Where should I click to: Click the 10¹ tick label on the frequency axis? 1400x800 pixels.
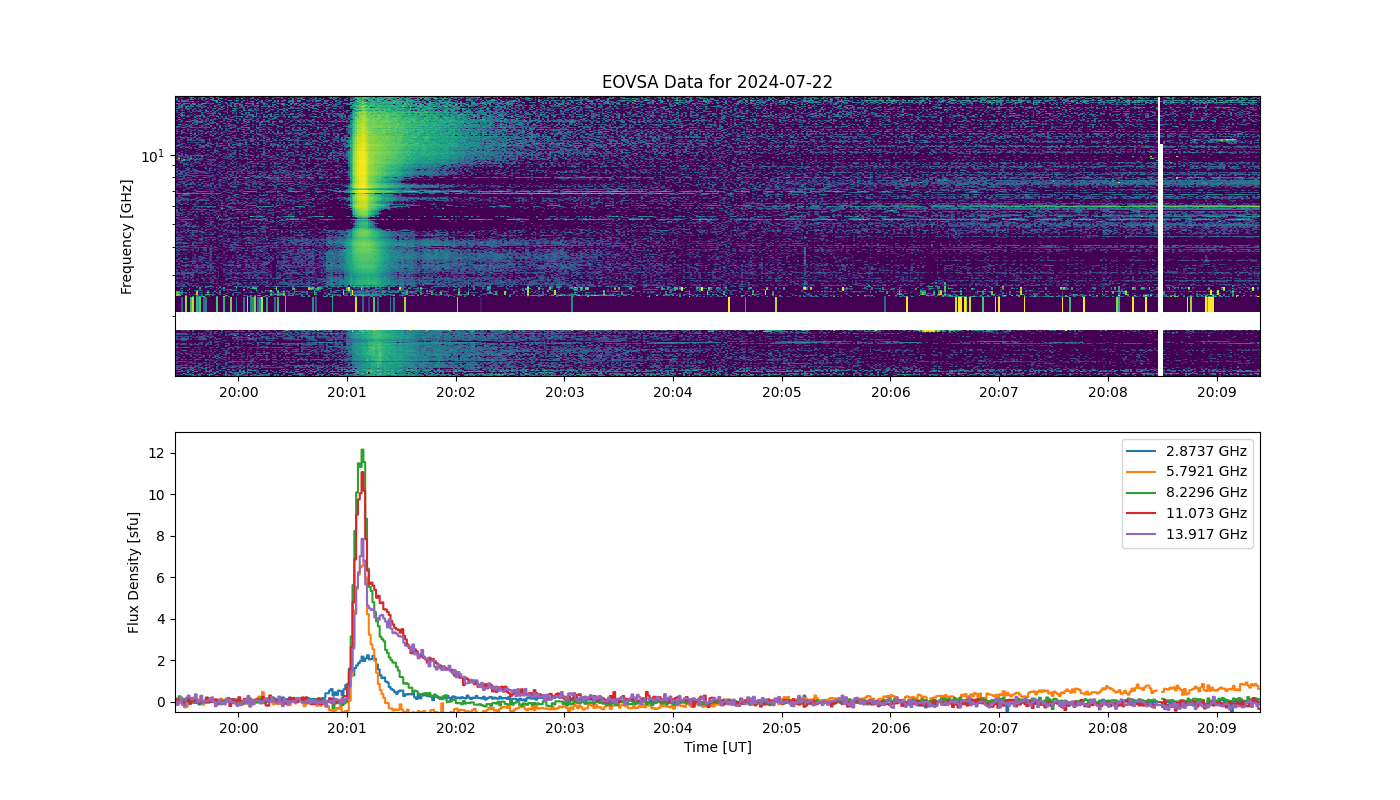pyautogui.click(x=152, y=156)
